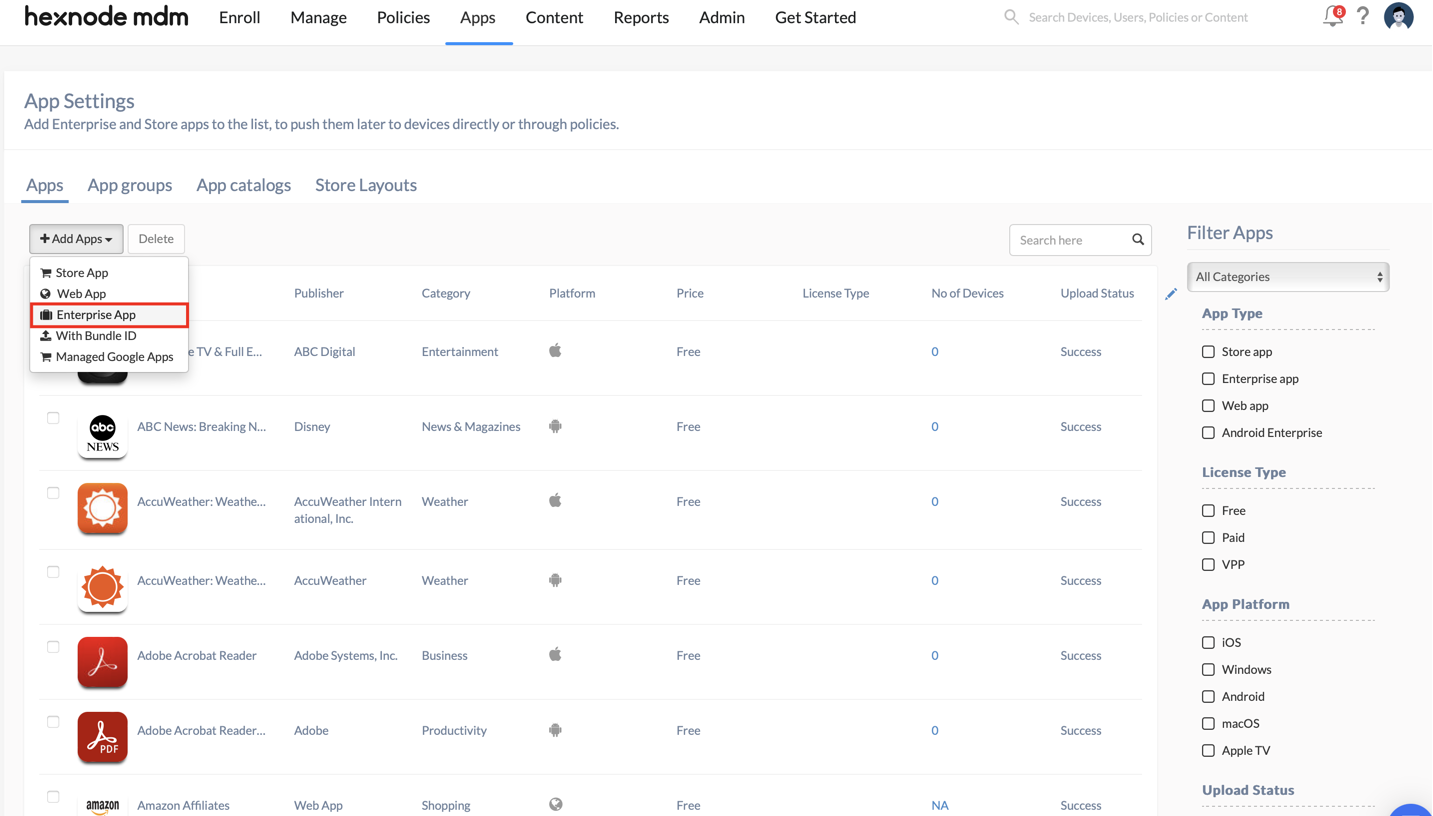Check the iOS platform filter

pos(1208,643)
